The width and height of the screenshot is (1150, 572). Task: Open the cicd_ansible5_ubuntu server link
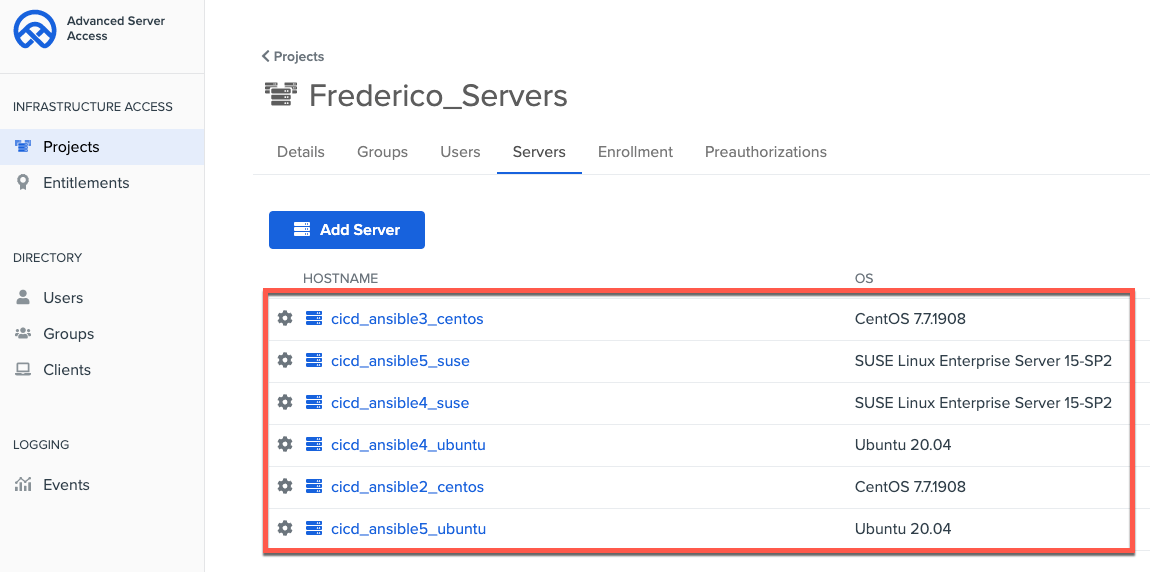pos(408,529)
